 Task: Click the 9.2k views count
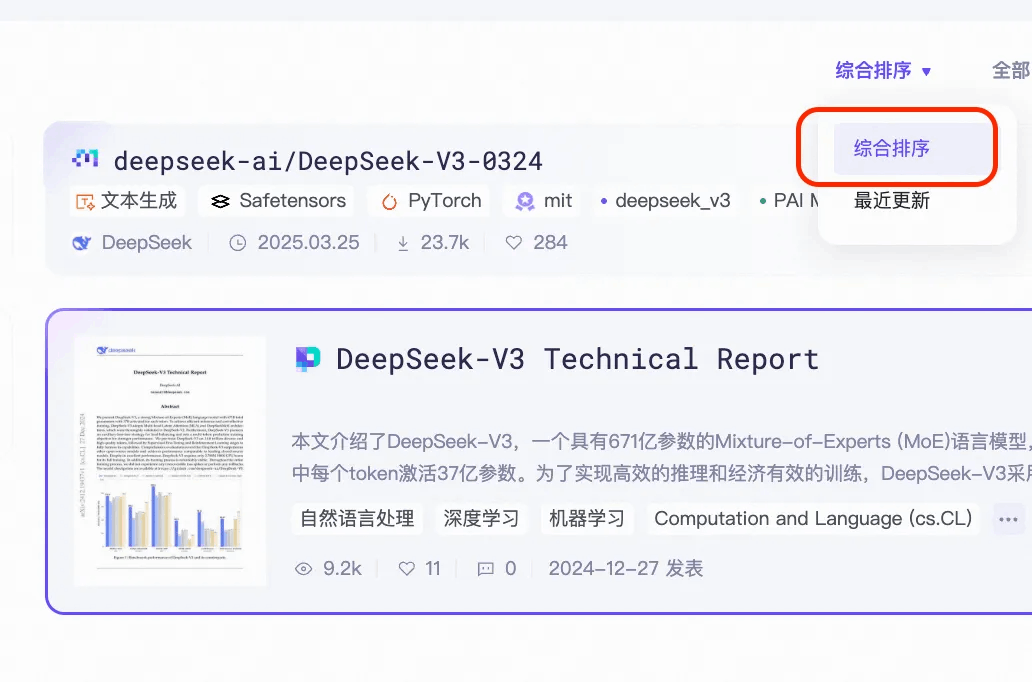click(x=342, y=568)
